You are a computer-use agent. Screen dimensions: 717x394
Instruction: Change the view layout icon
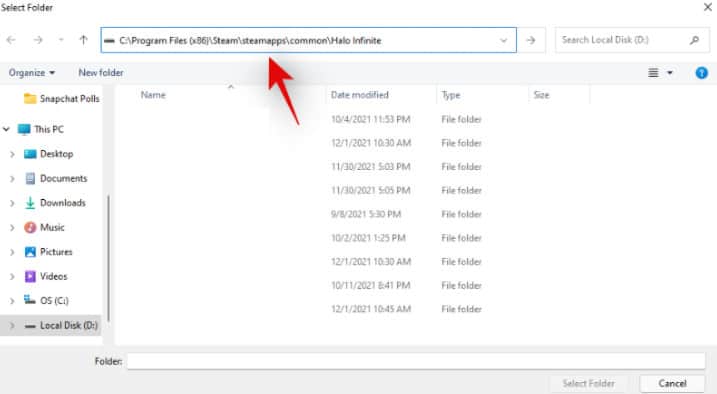[x=653, y=73]
